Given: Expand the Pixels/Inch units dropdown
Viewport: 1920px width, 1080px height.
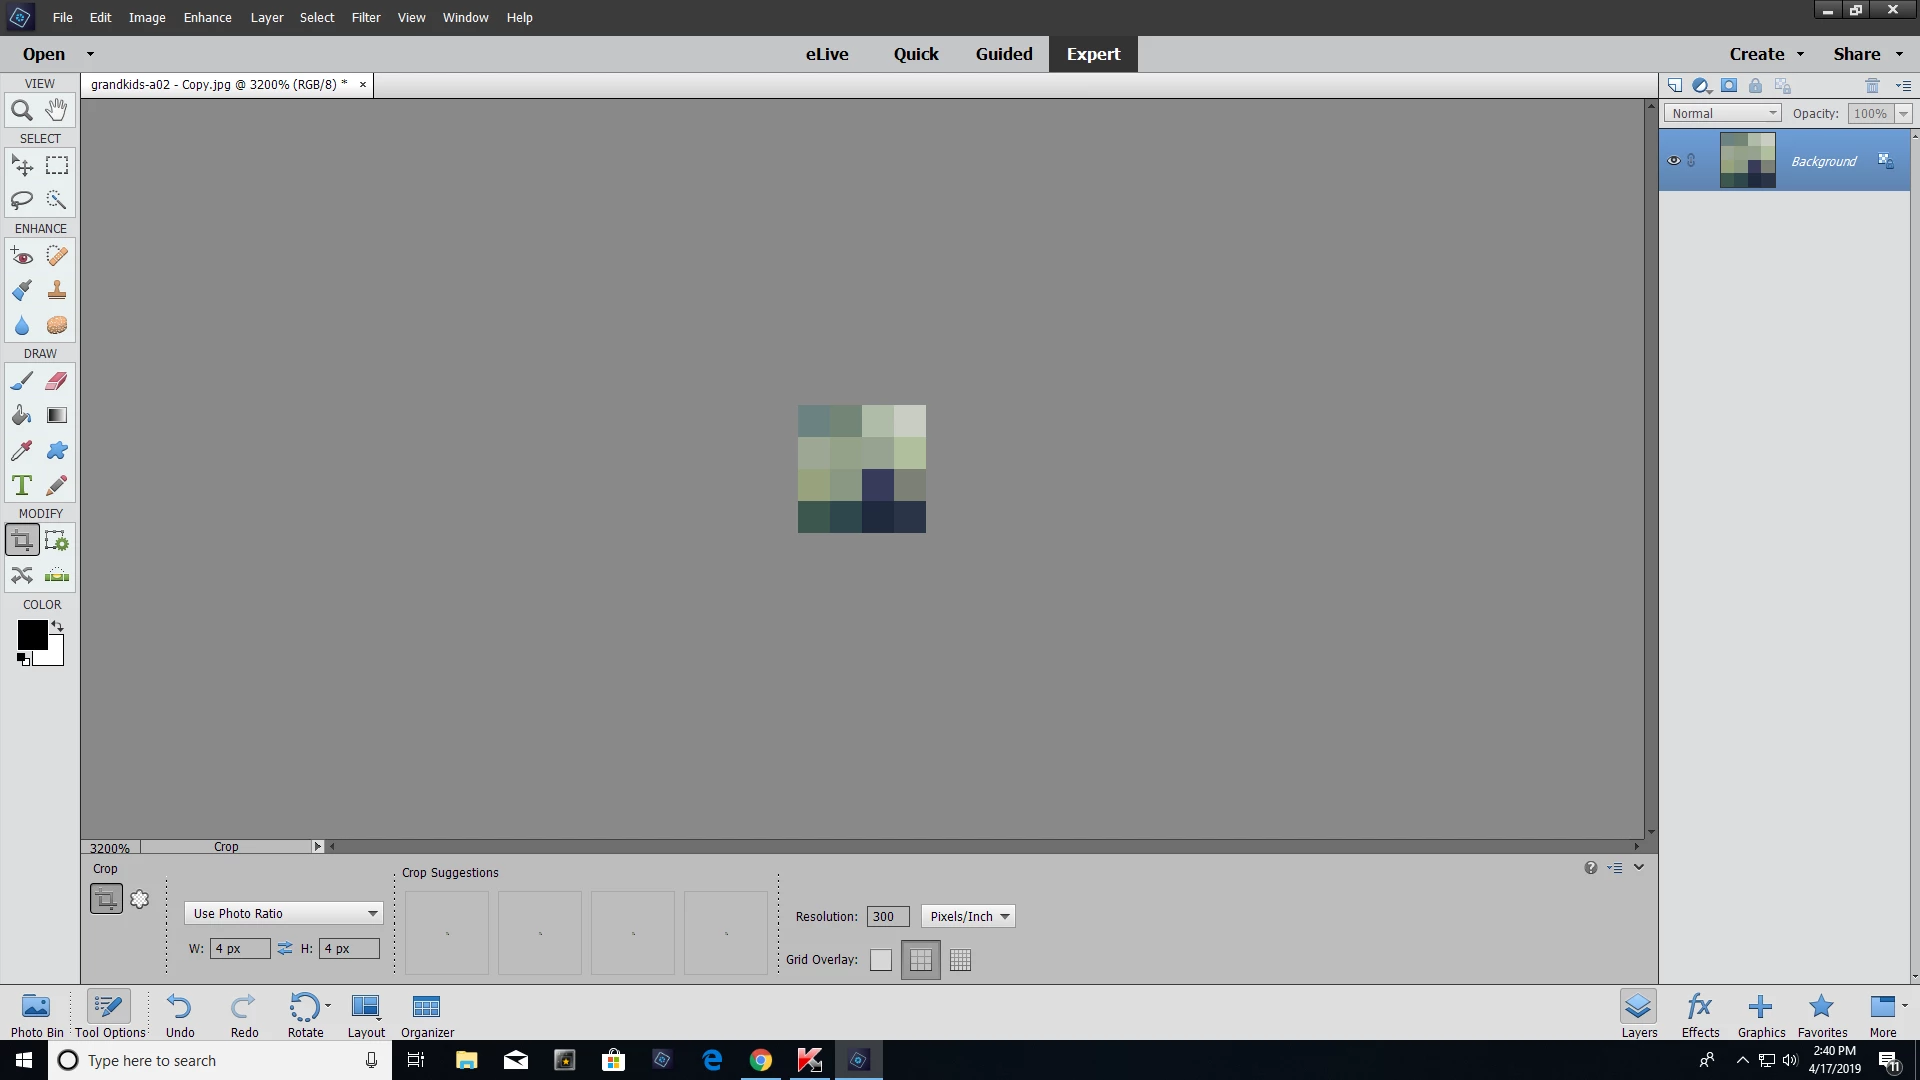Looking at the screenshot, I should pyautogui.click(x=968, y=916).
